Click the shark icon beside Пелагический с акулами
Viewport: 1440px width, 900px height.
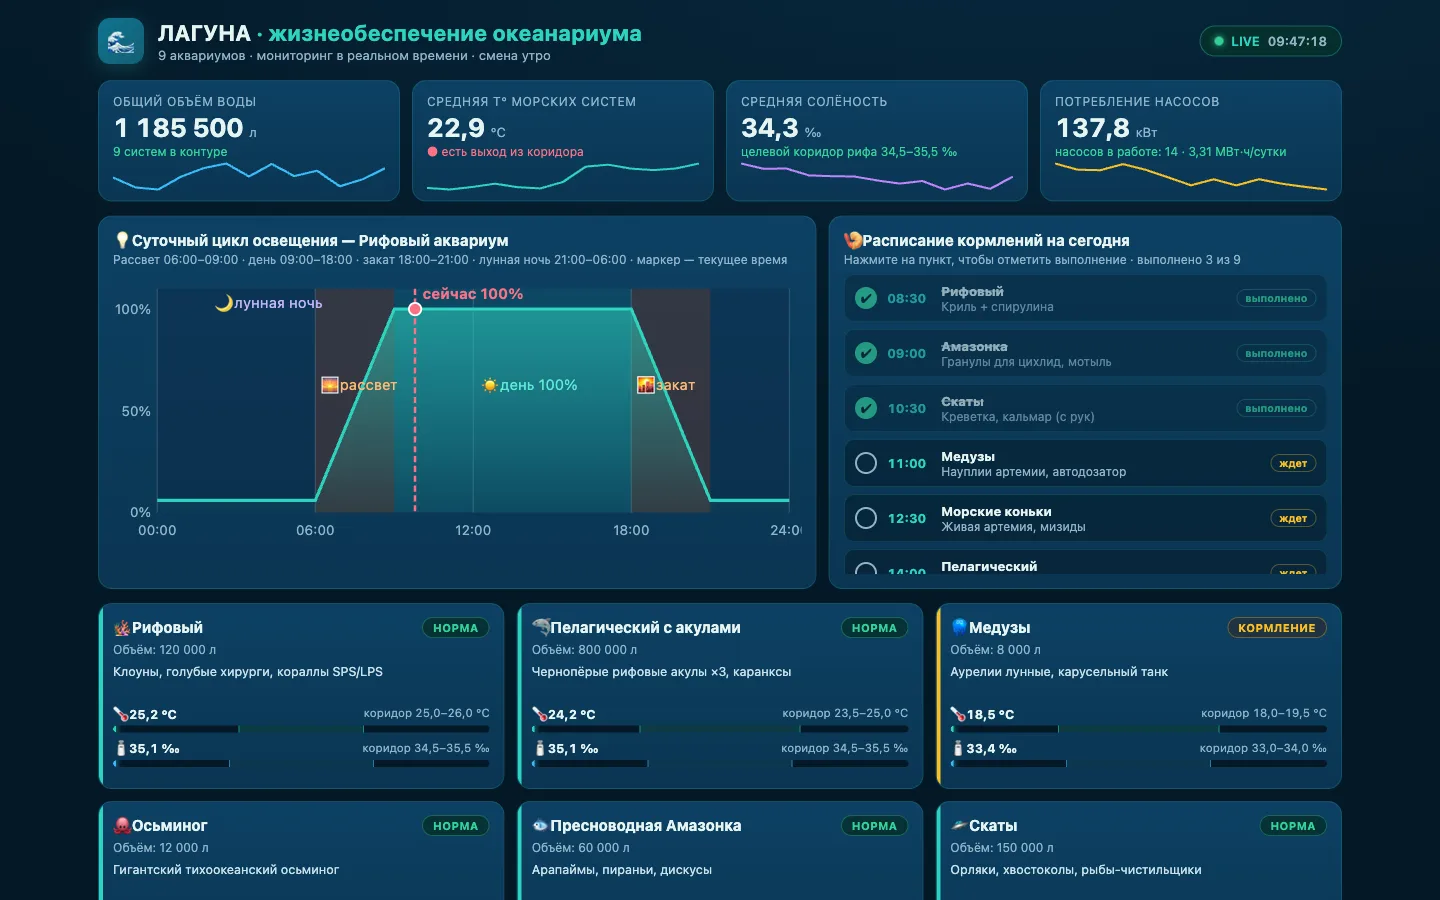(x=541, y=628)
